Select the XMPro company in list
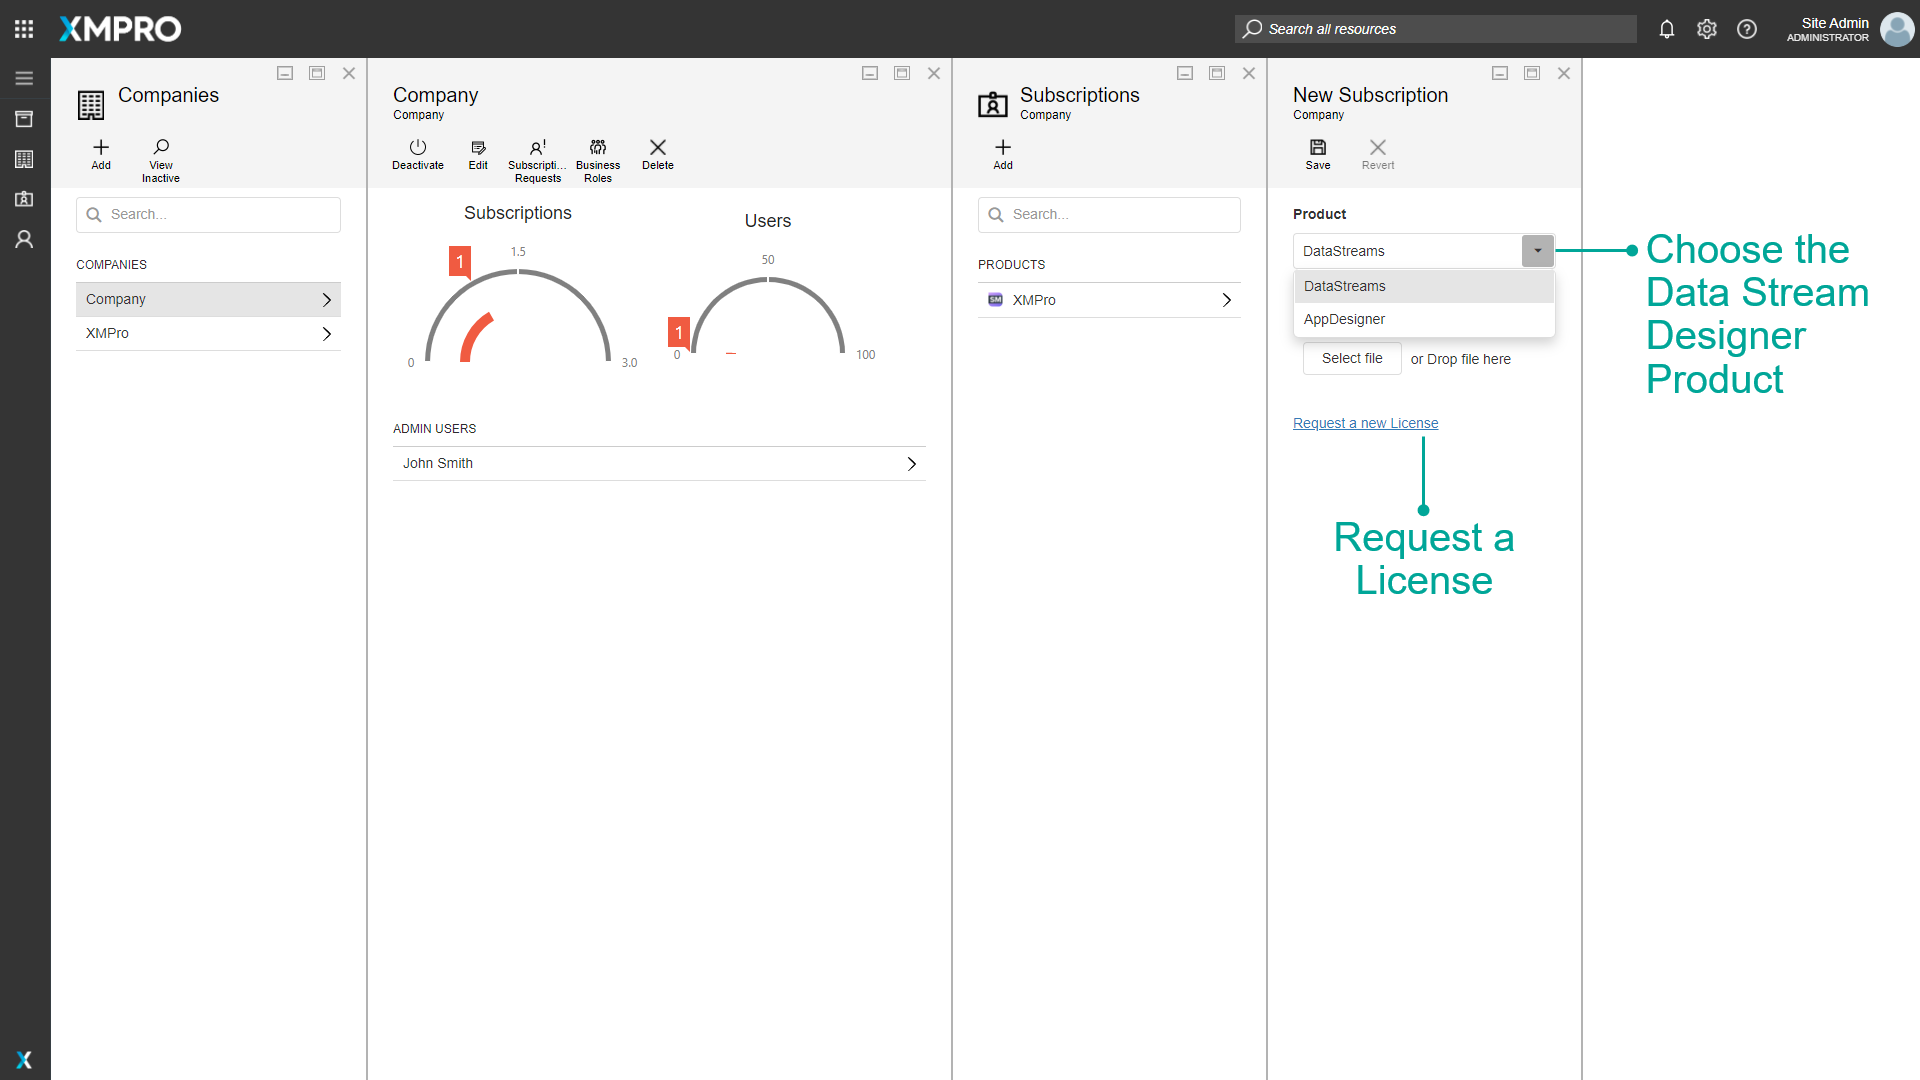 click(x=208, y=334)
